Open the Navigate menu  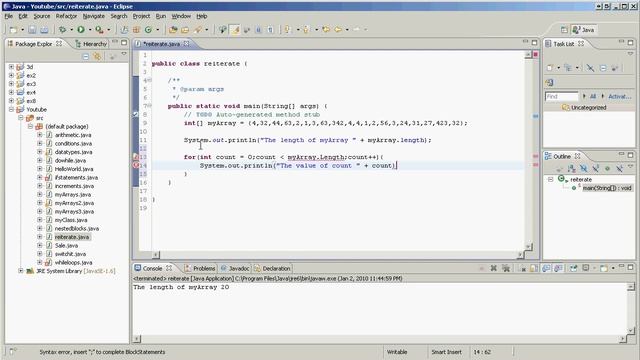[93, 16]
